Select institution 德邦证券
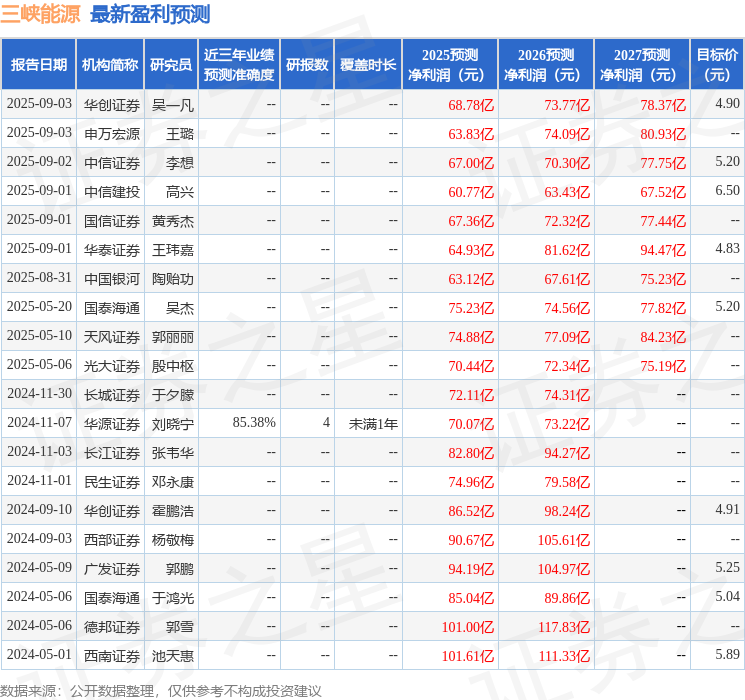The height and width of the screenshot is (700, 745). 112,627
